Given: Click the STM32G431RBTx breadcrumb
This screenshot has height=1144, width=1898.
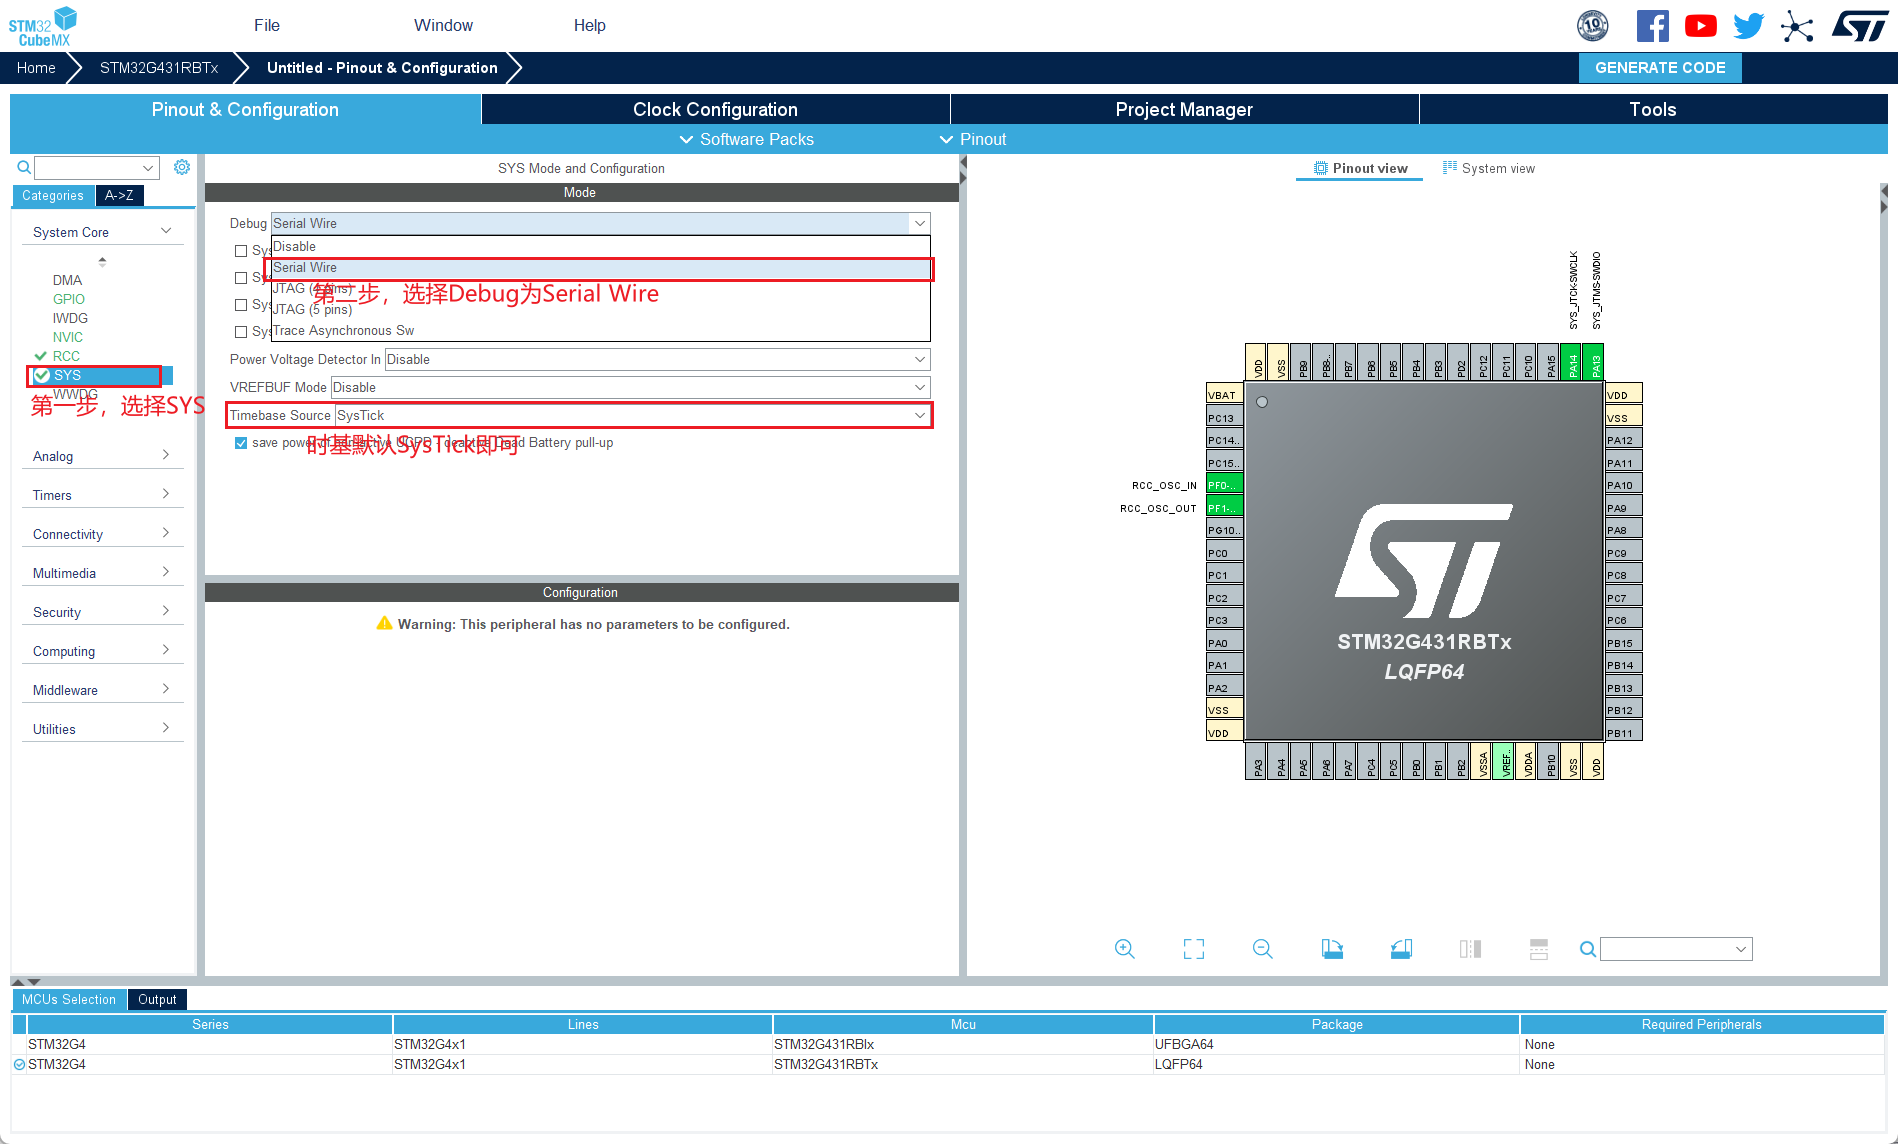Looking at the screenshot, I should pyautogui.click(x=159, y=68).
